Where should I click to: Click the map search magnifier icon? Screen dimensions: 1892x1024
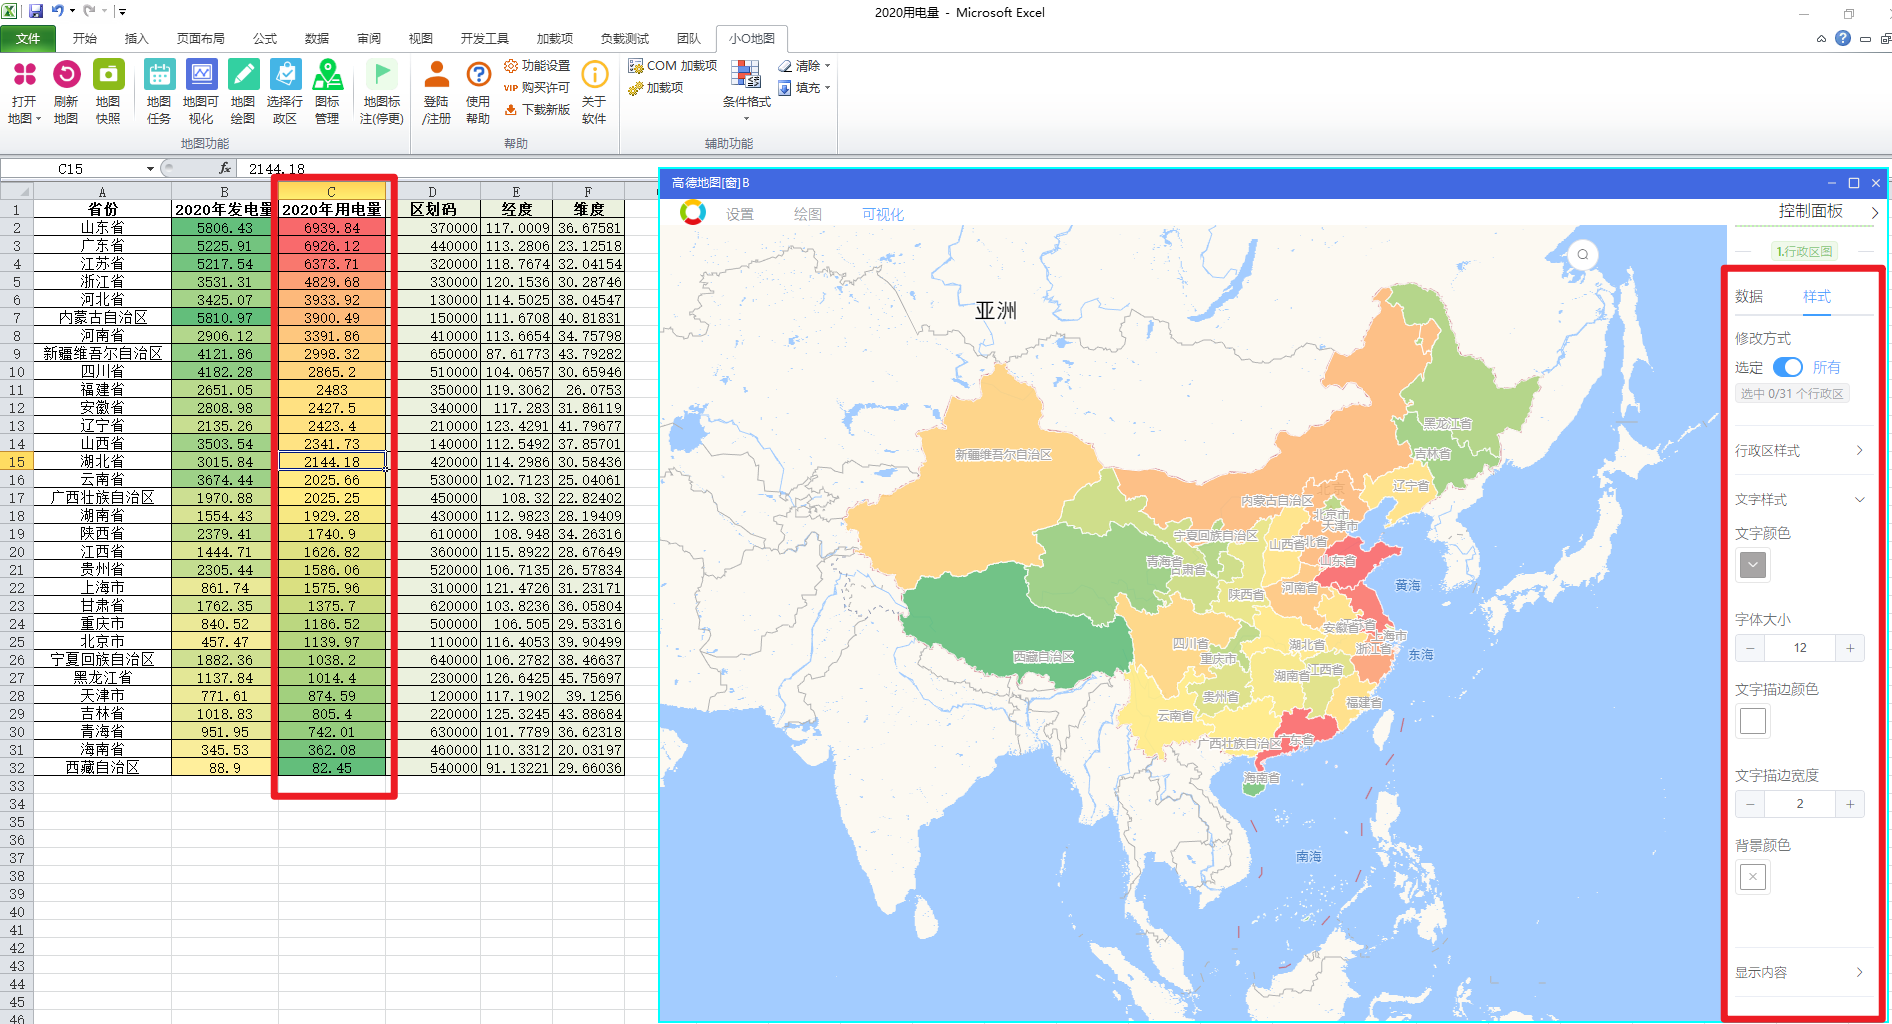(x=1583, y=254)
